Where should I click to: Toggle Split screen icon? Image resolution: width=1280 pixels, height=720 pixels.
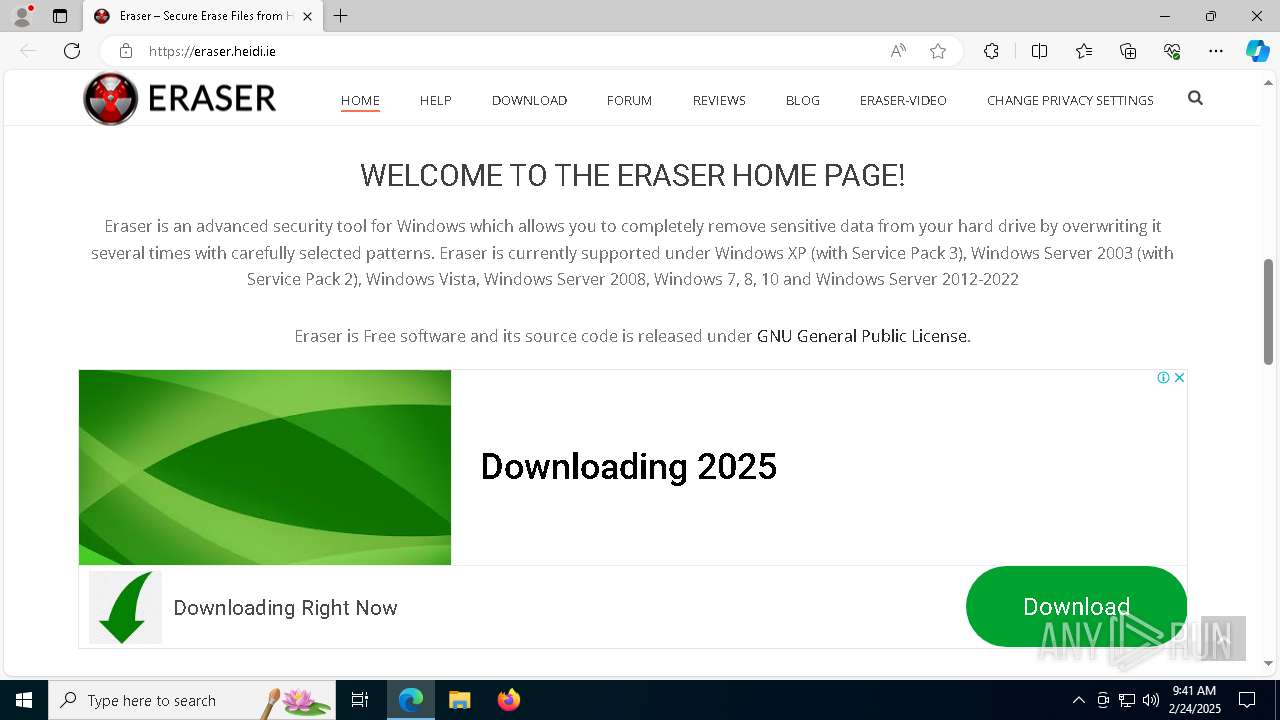(1039, 51)
